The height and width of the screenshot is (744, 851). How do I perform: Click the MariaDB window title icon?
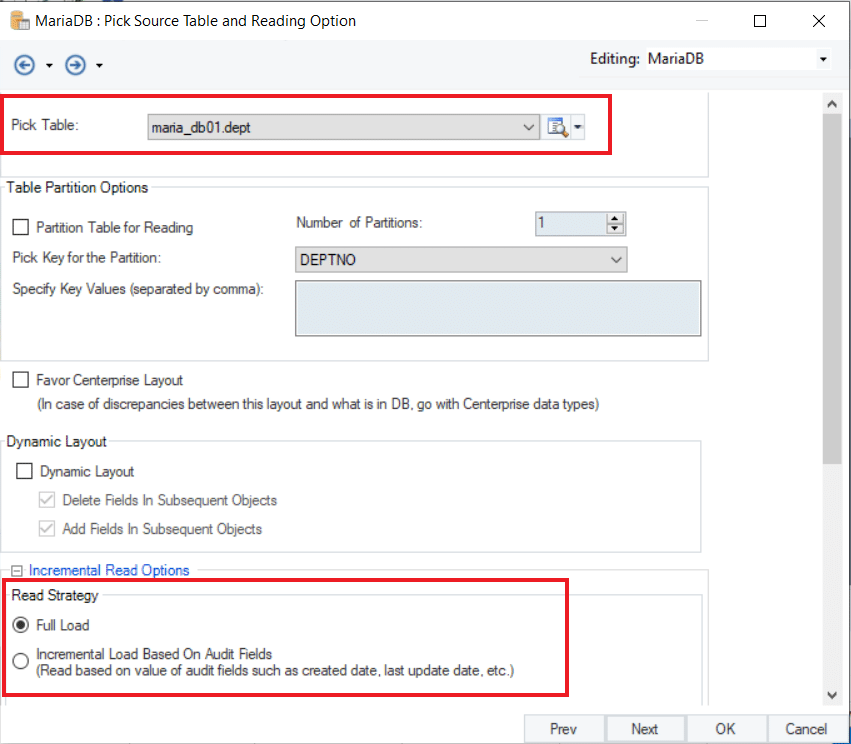pyautogui.click(x=16, y=20)
